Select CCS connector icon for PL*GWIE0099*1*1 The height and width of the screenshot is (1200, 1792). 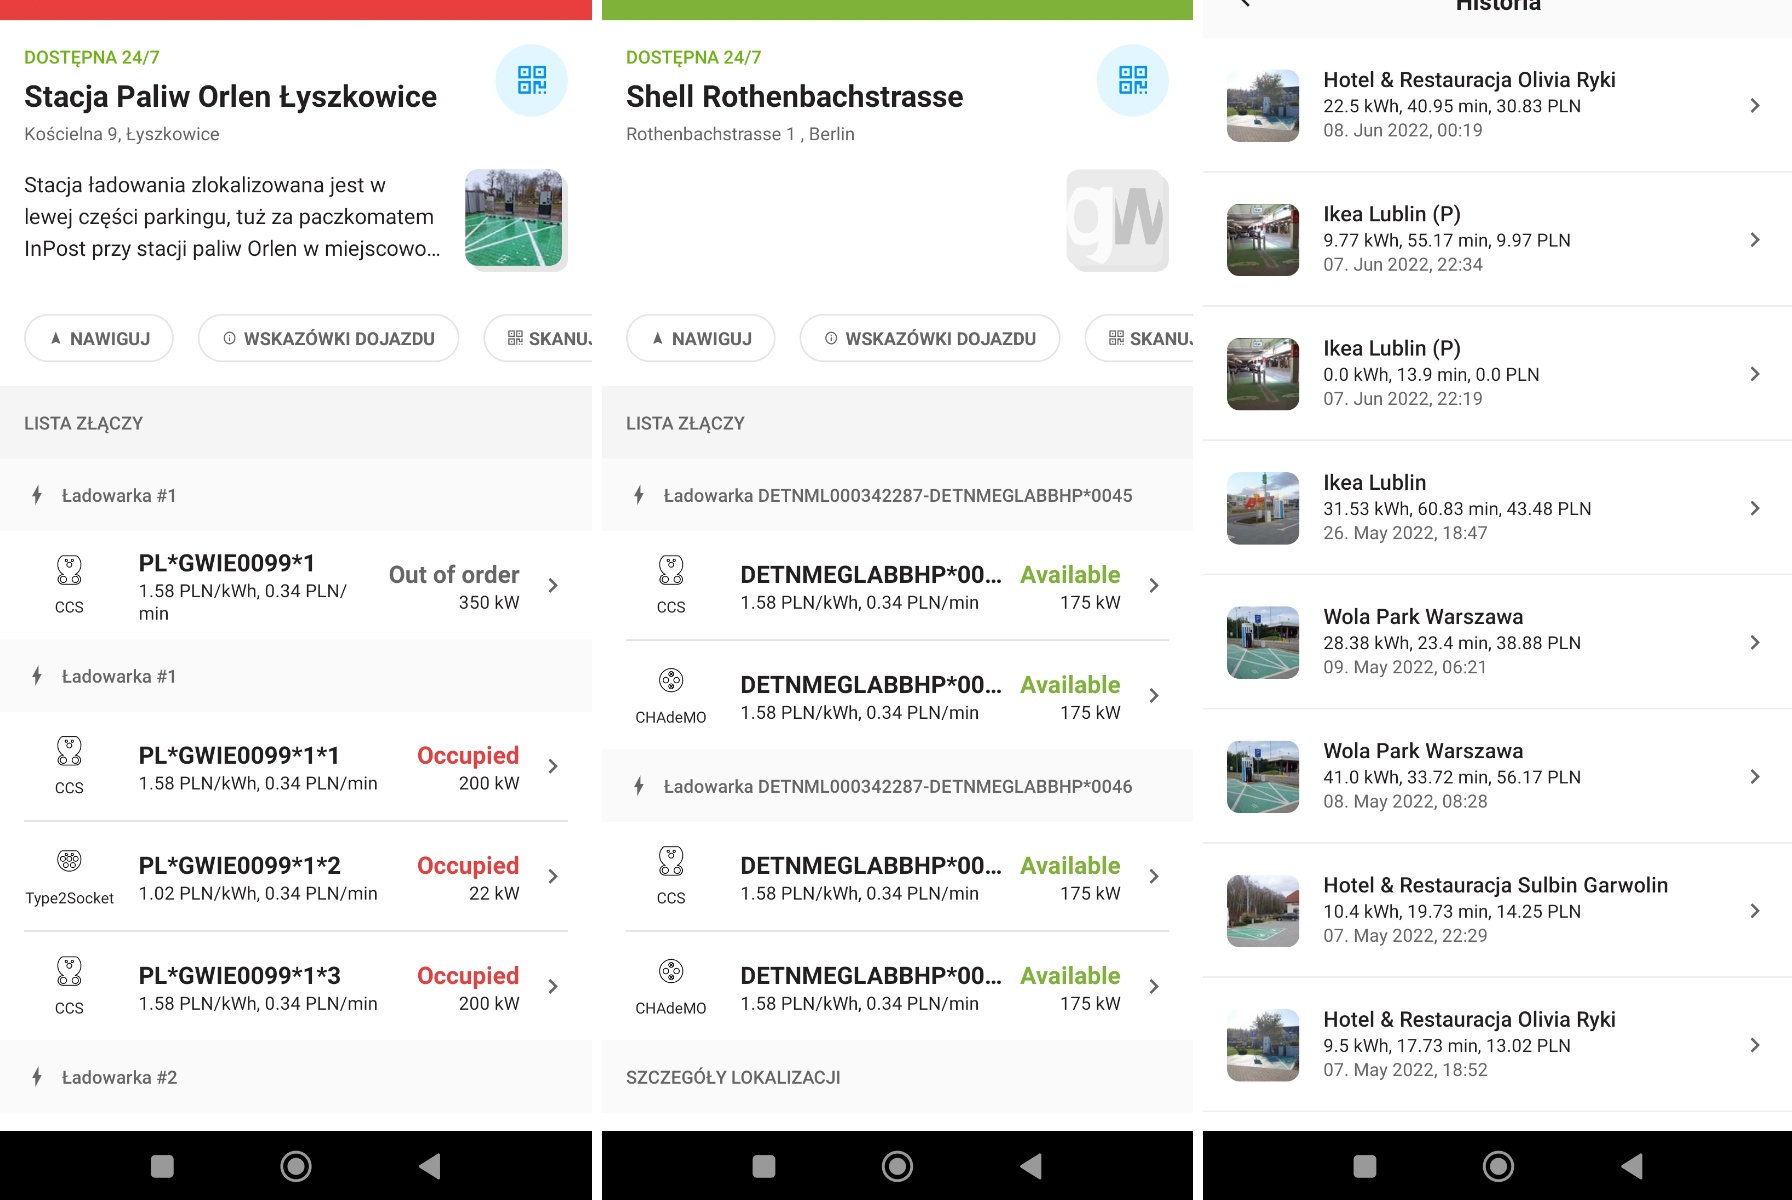[x=69, y=751]
